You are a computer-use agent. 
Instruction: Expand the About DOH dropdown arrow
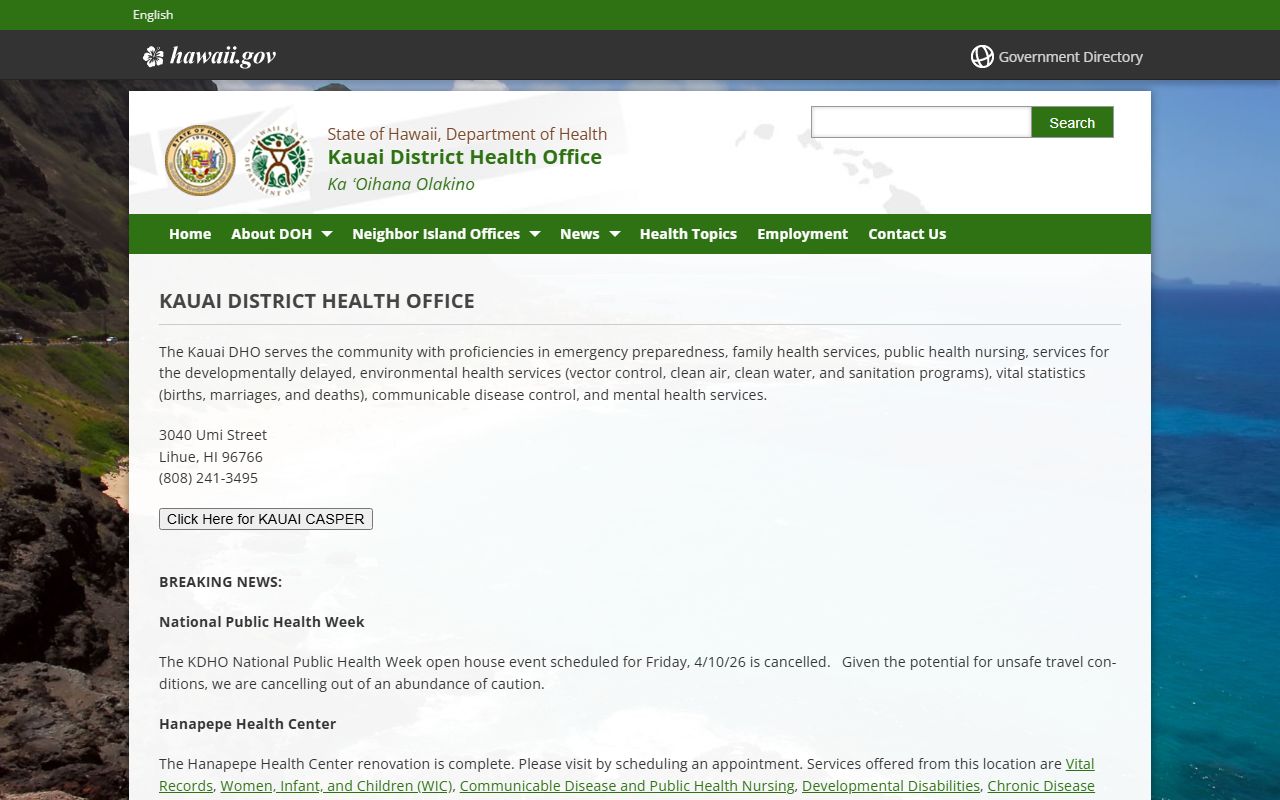tap(326, 234)
